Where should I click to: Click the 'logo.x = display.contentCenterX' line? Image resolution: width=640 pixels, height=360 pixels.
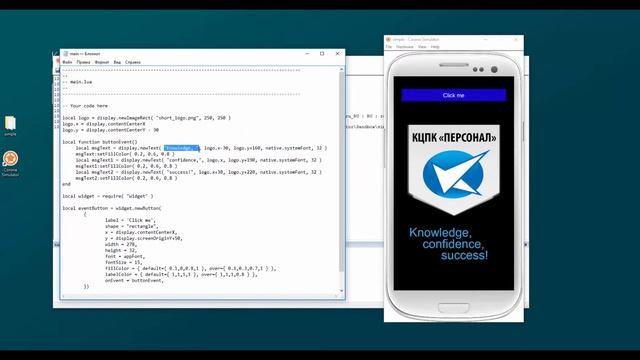coord(104,124)
